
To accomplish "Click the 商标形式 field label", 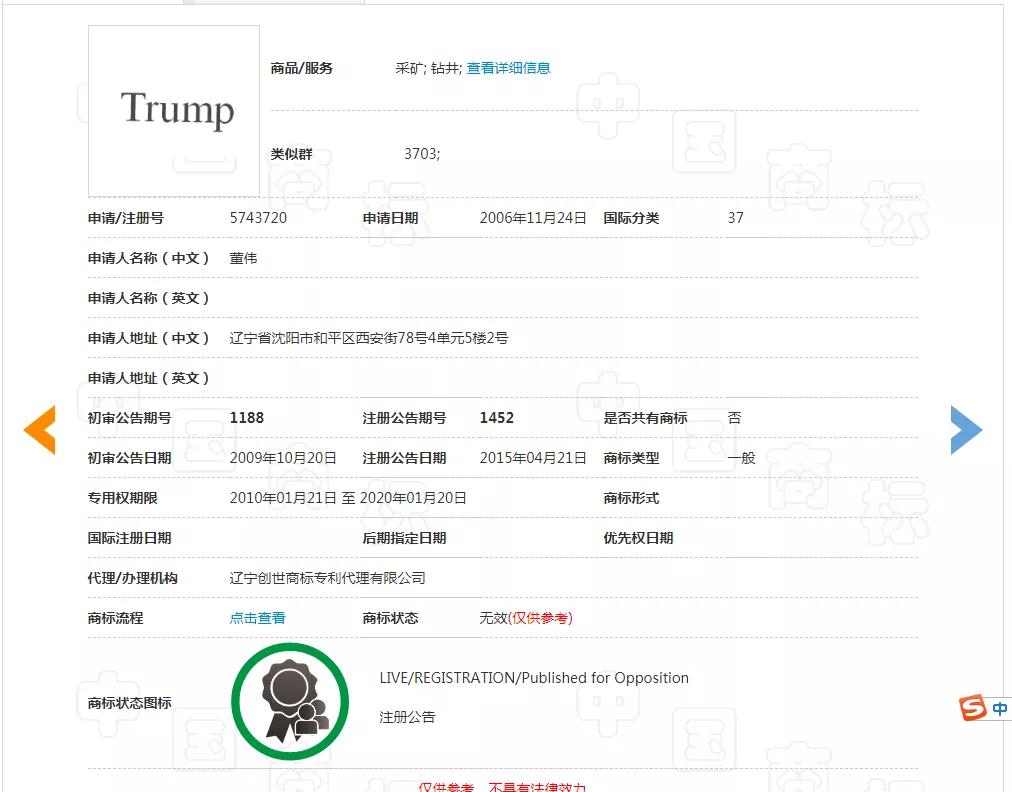I will coord(631,498).
